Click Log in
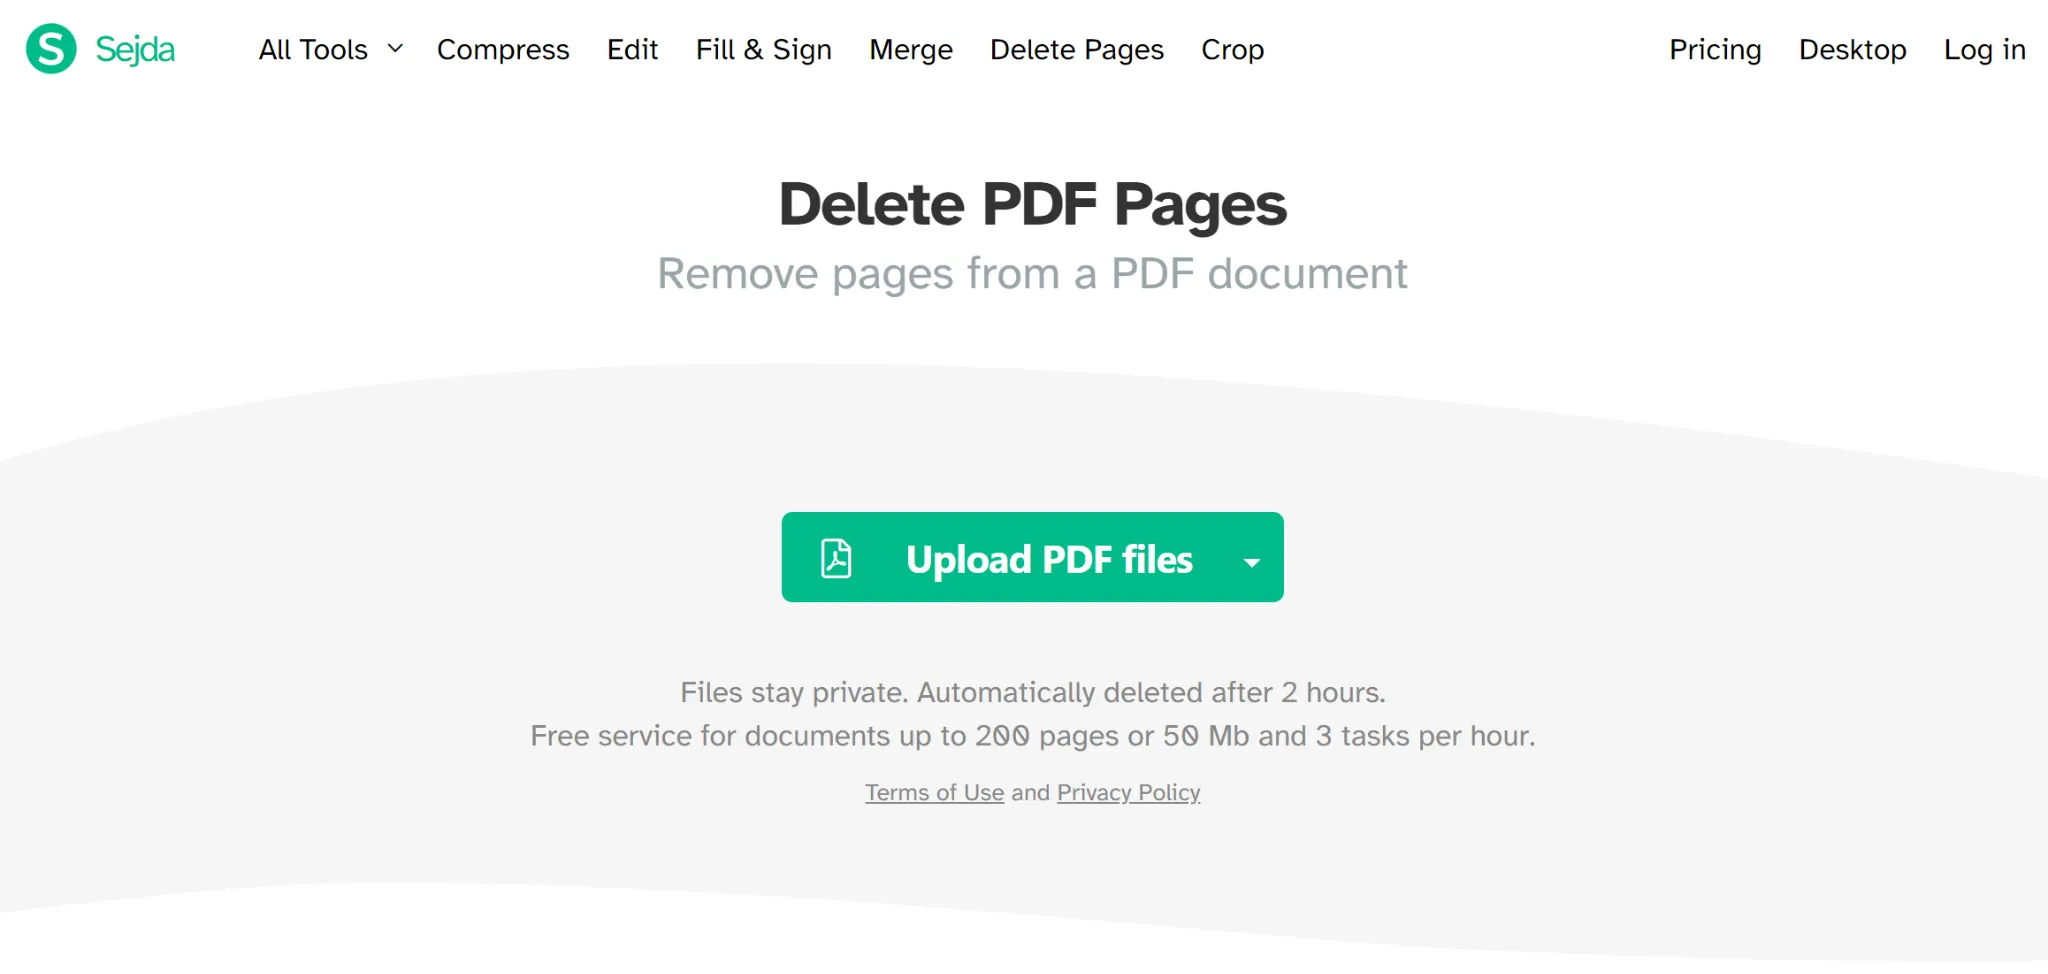2048x974 pixels. tap(1984, 50)
